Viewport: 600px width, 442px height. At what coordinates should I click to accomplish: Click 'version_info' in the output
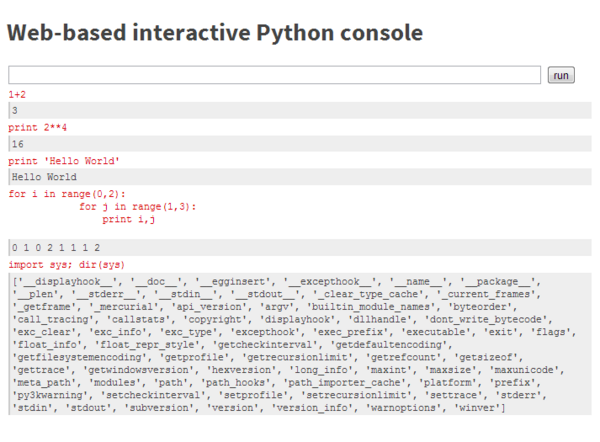point(312,408)
